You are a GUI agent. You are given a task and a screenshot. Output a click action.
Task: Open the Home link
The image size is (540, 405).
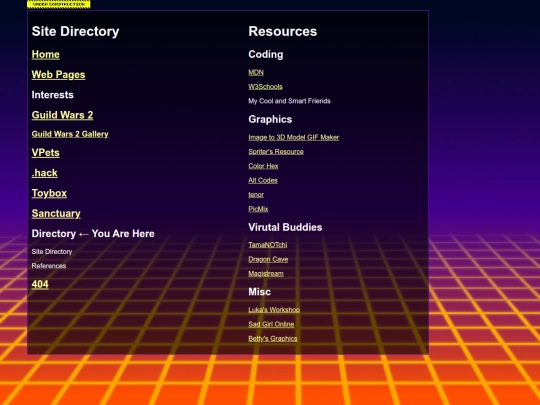45,54
